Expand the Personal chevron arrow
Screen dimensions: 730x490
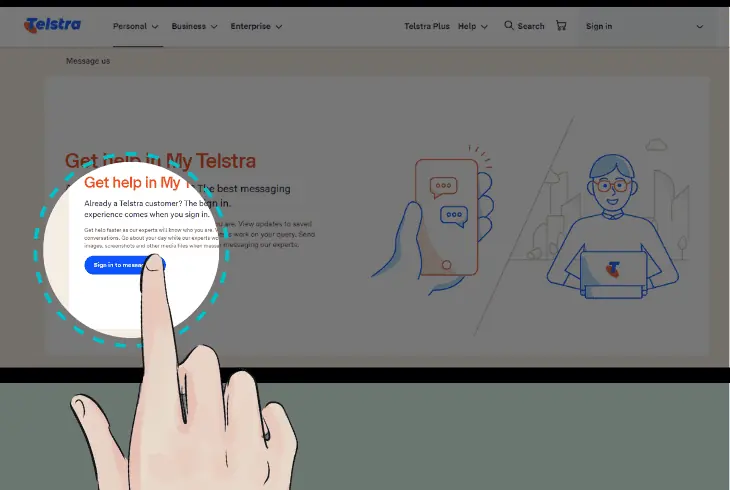coord(155,27)
